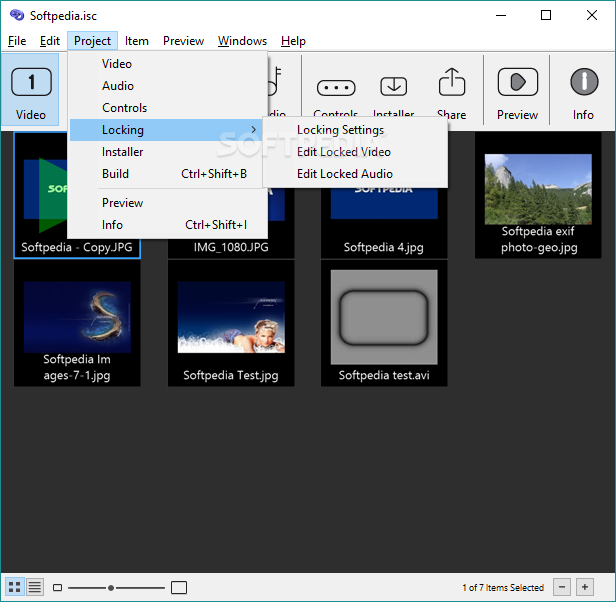Choose Preview in the Project menu
The height and width of the screenshot is (602, 616).
[x=168, y=203]
